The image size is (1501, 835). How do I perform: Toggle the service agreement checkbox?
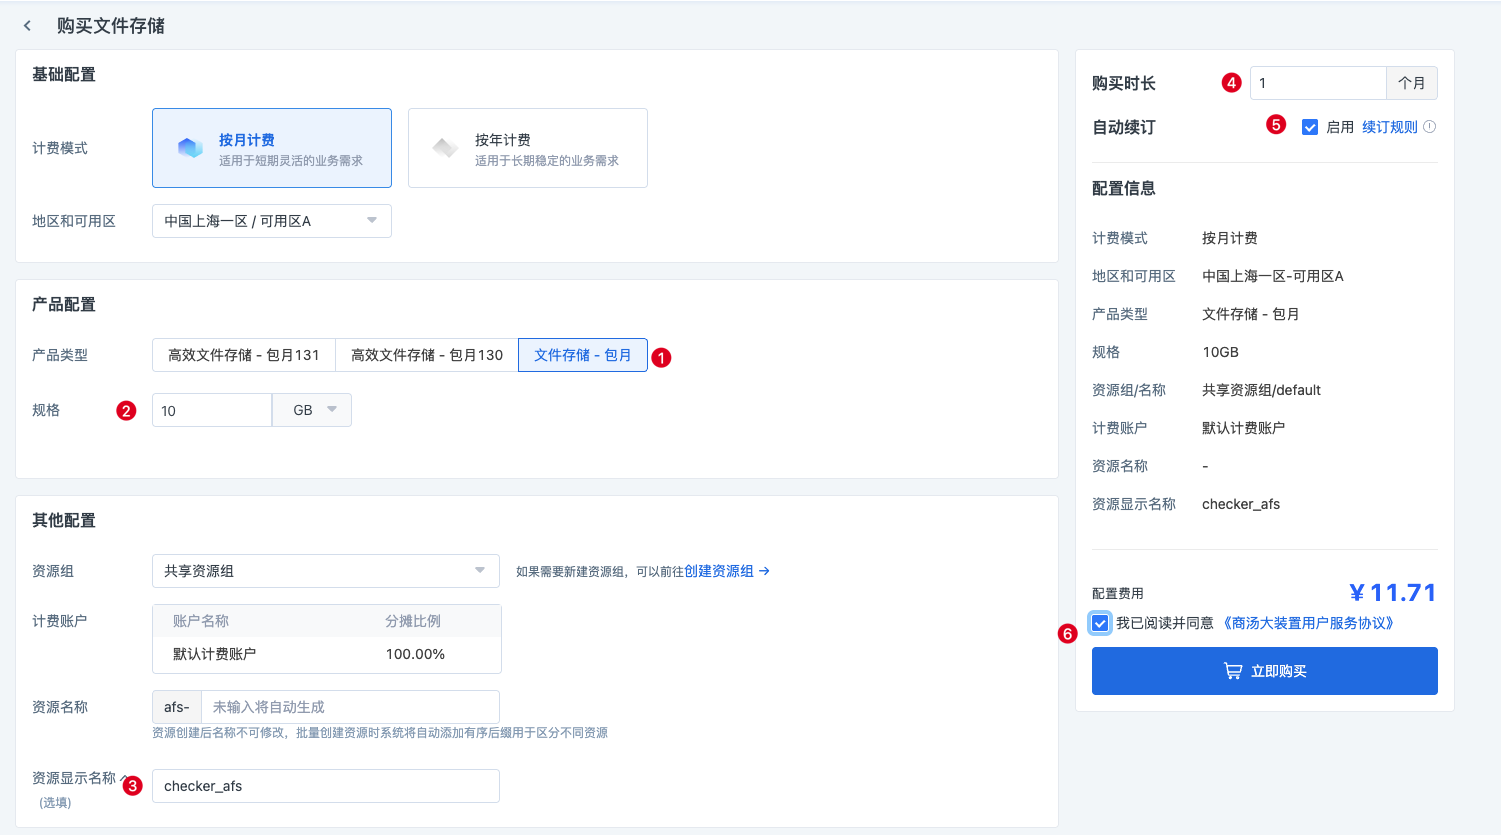point(1100,623)
